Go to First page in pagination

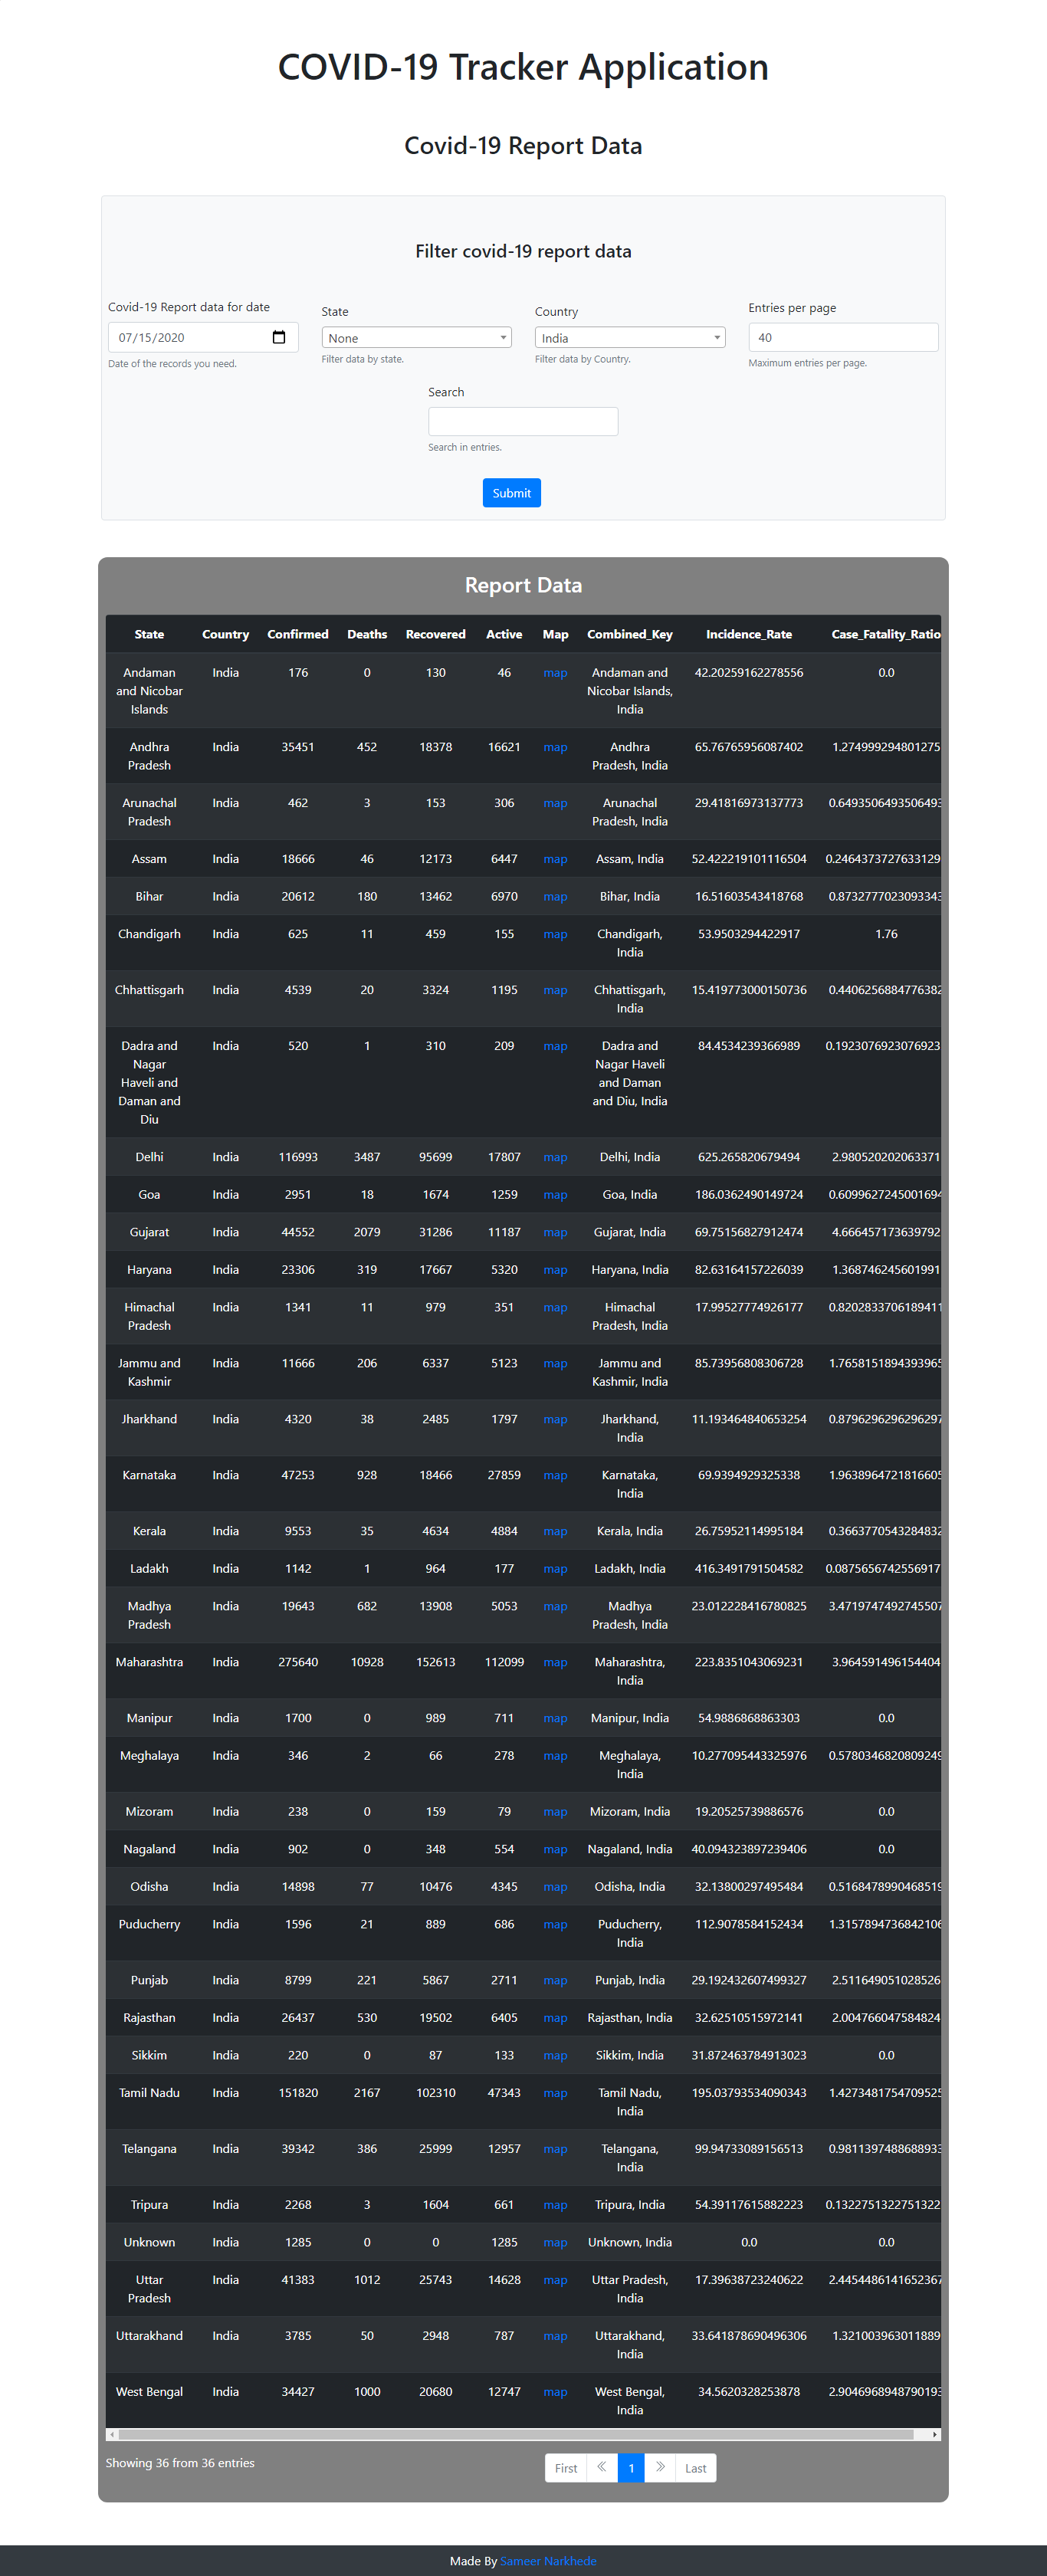click(566, 2468)
